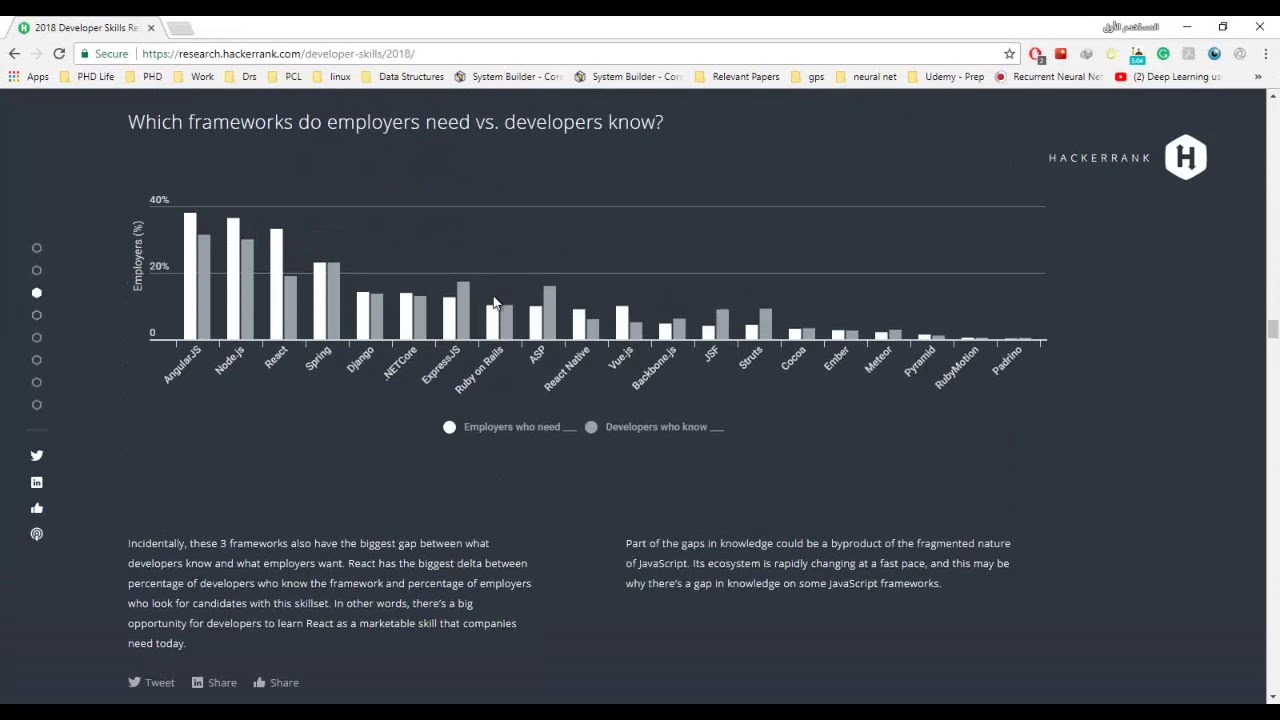Click the 'Ruby on Rails' axis label
This screenshot has height=720, width=1280.
(479, 370)
